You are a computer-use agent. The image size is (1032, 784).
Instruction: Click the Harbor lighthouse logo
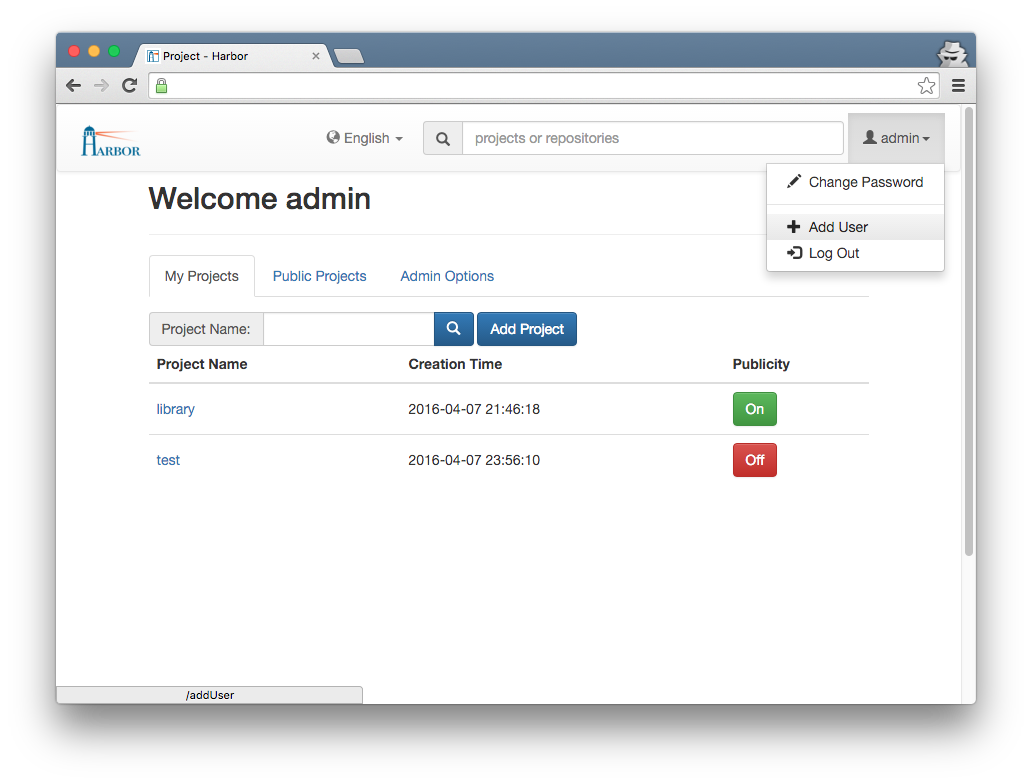click(111, 141)
